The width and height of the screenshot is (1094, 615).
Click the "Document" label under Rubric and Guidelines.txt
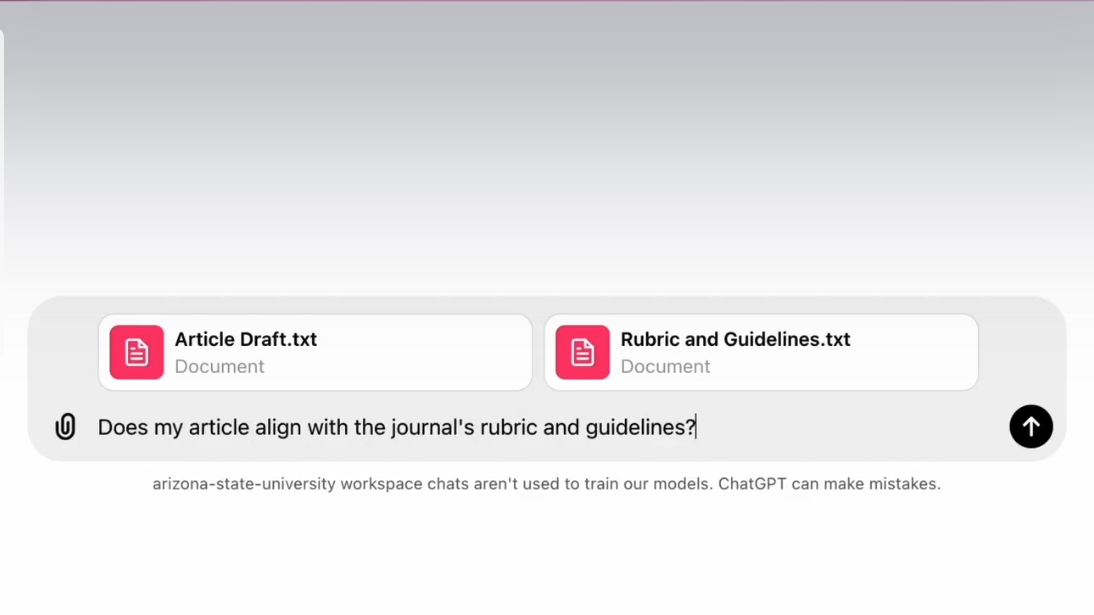point(665,366)
